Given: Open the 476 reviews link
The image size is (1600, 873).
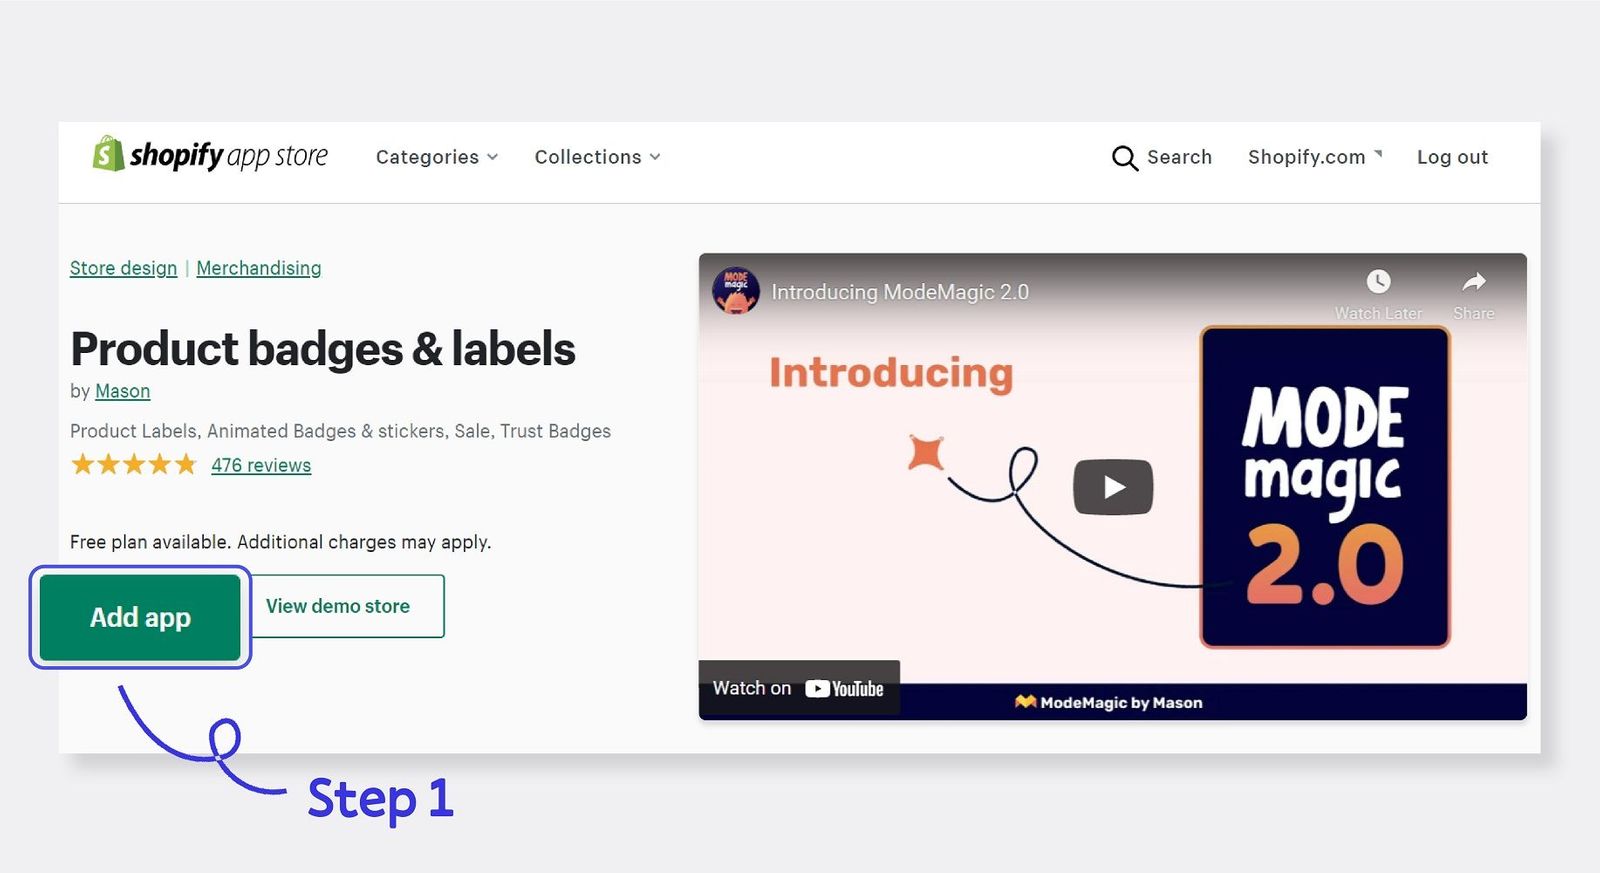Looking at the screenshot, I should pyautogui.click(x=261, y=465).
